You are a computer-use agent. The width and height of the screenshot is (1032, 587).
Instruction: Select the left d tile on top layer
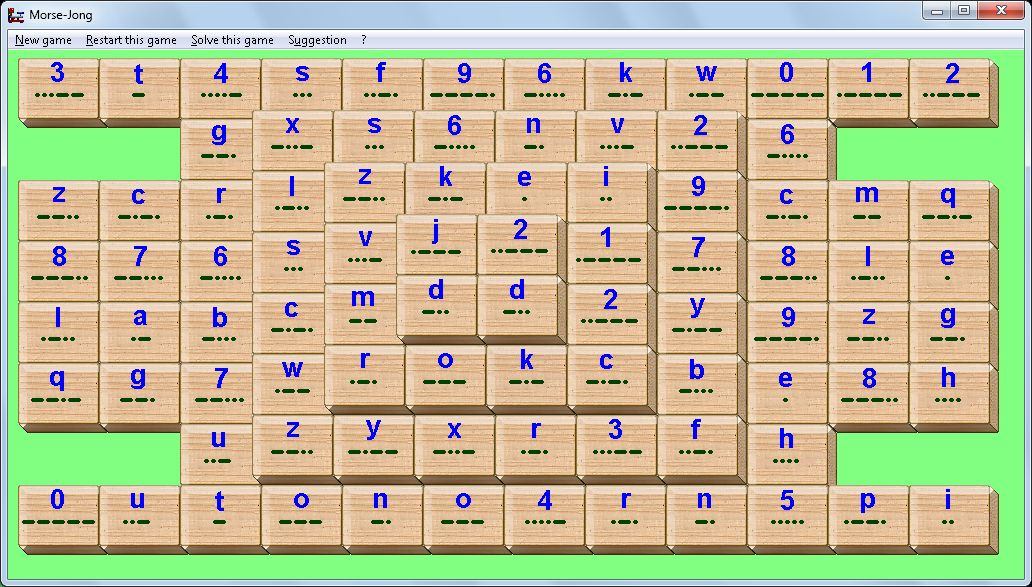tap(436, 305)
